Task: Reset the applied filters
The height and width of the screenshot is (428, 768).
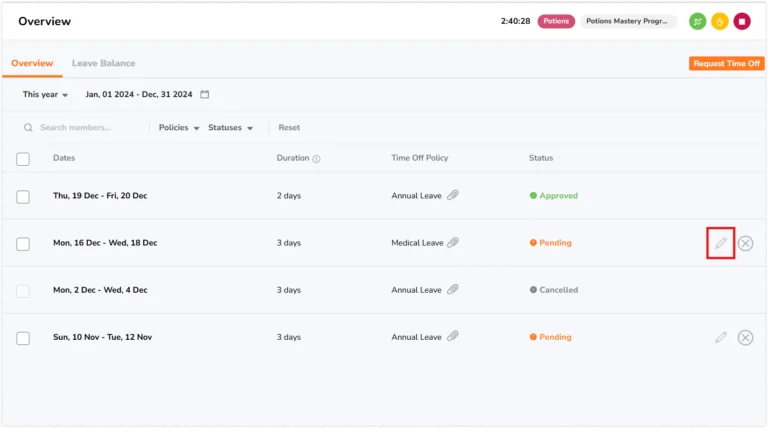Action: click(x=289, y=128)
